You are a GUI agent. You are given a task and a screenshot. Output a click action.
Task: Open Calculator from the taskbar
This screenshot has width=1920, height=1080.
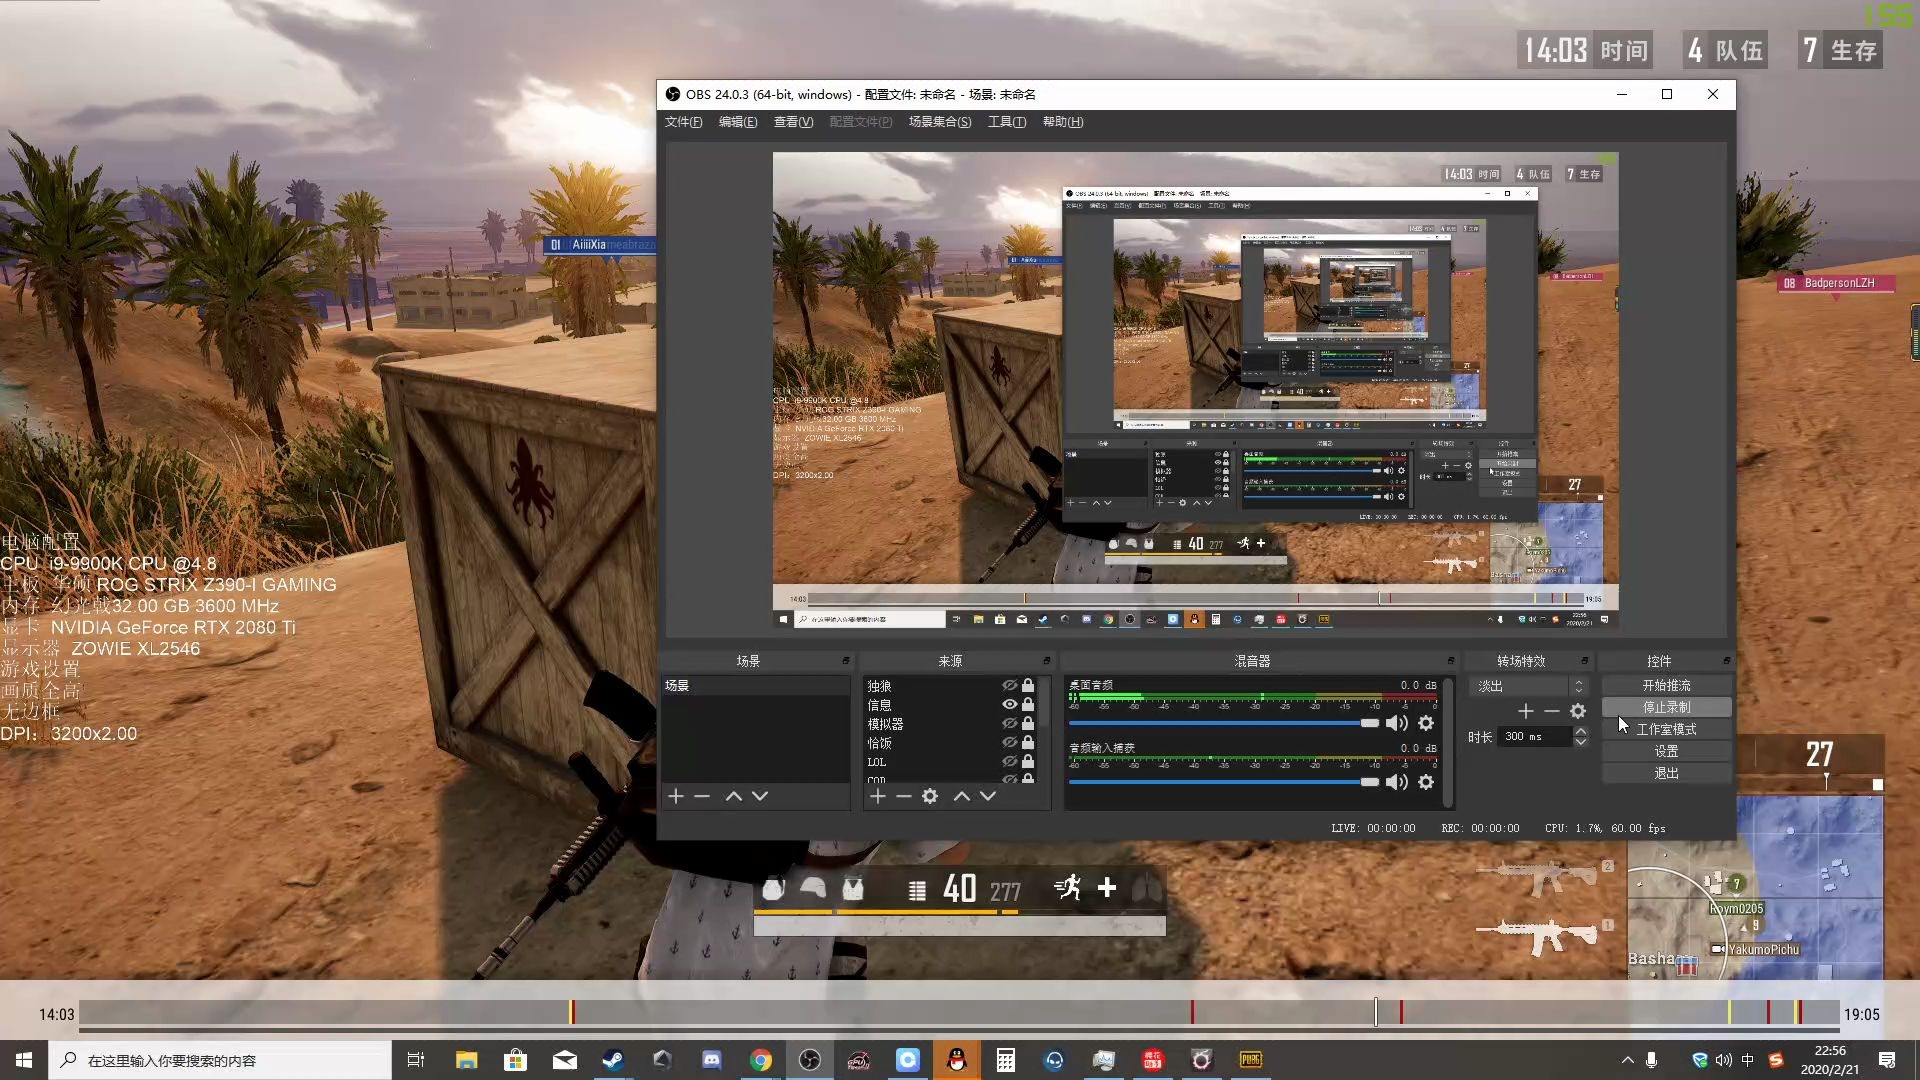pyautogui.click(x=1006, y=1060)
